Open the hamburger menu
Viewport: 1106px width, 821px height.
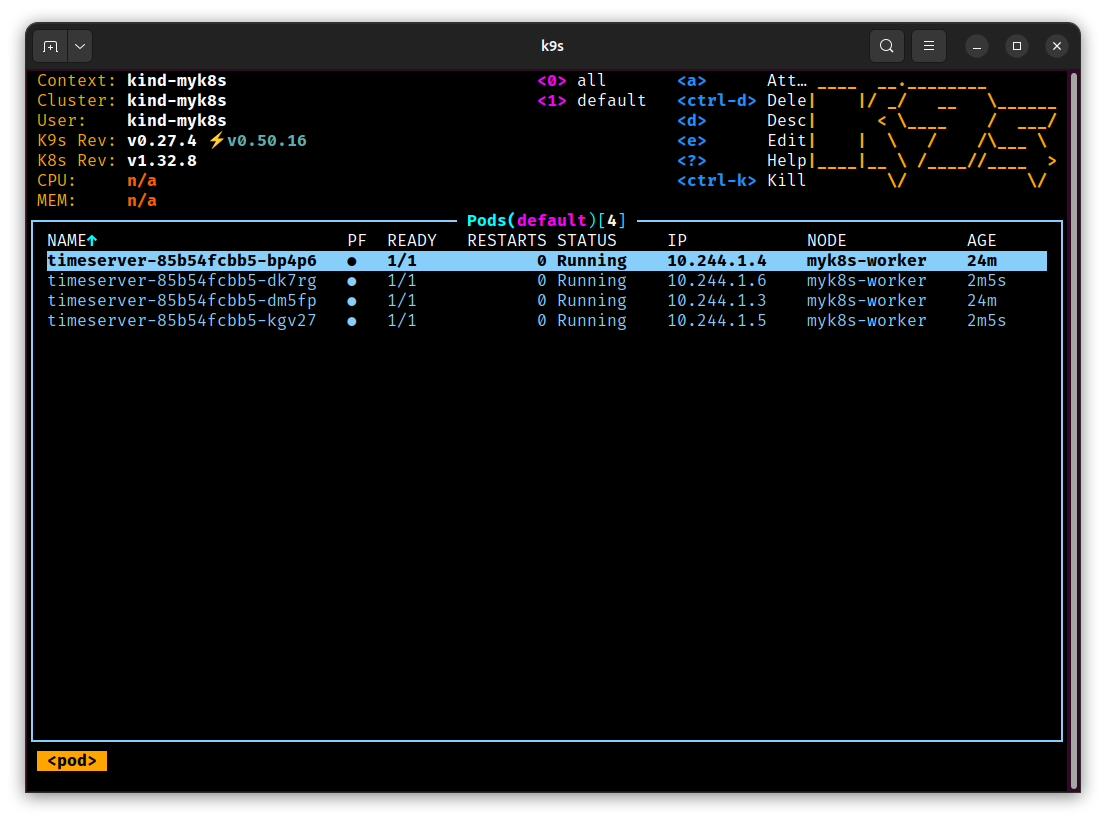(929, 47)
